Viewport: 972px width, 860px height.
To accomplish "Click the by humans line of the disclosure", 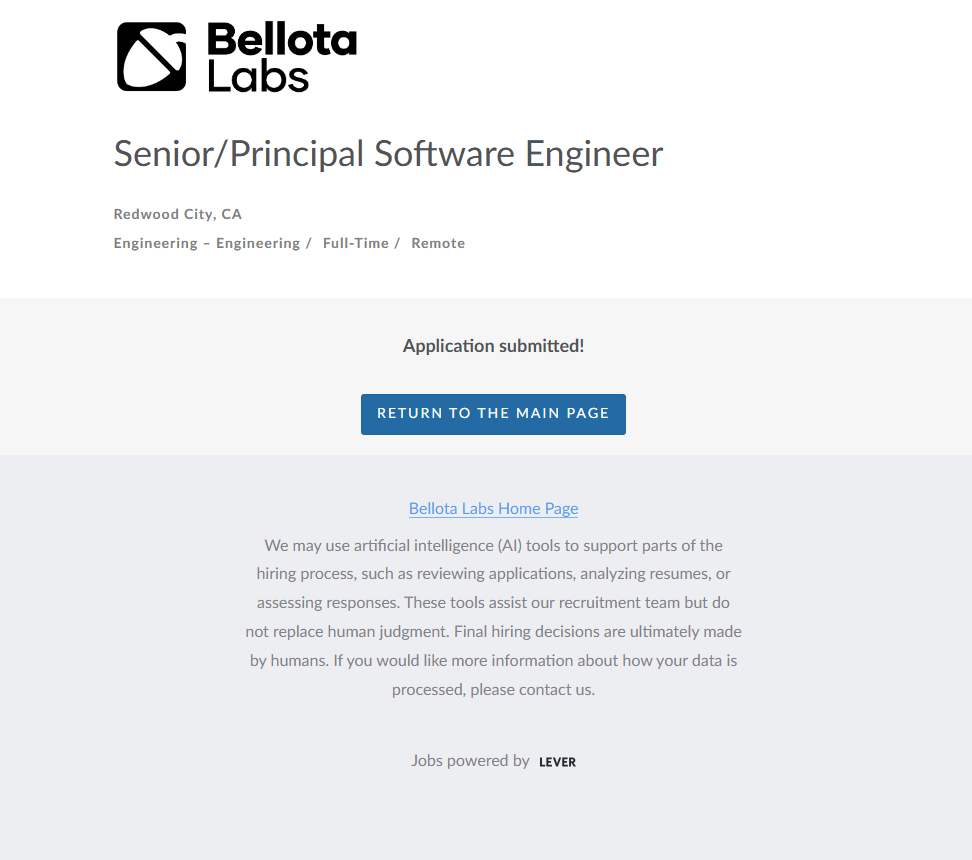I will click(493, 661).
